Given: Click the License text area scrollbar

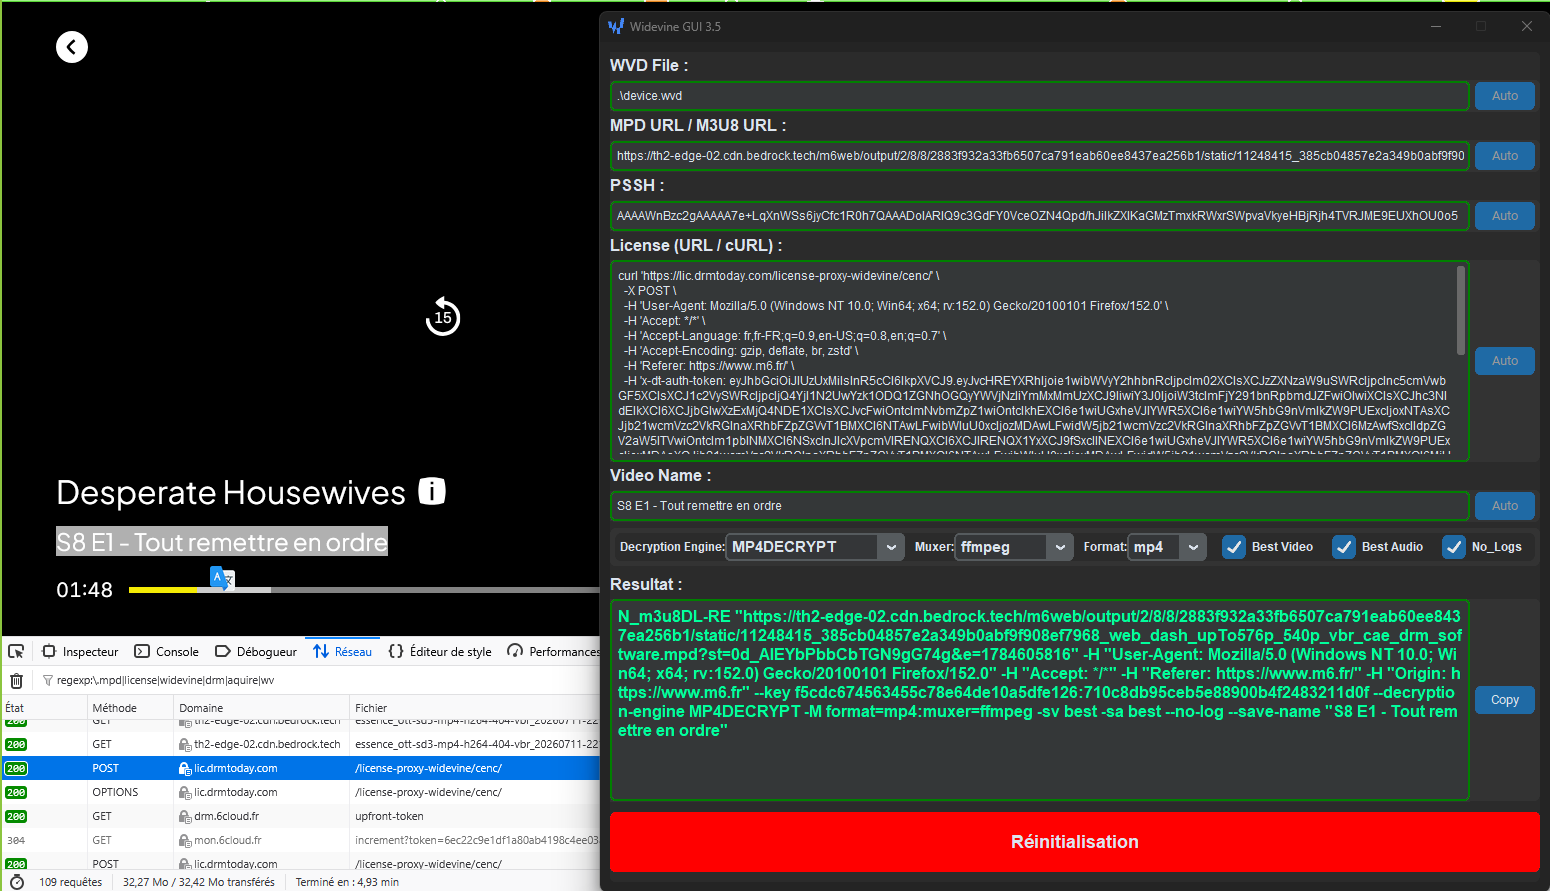Looking at the screenshot, I should pyautogui.click(x=1461, y=310).
